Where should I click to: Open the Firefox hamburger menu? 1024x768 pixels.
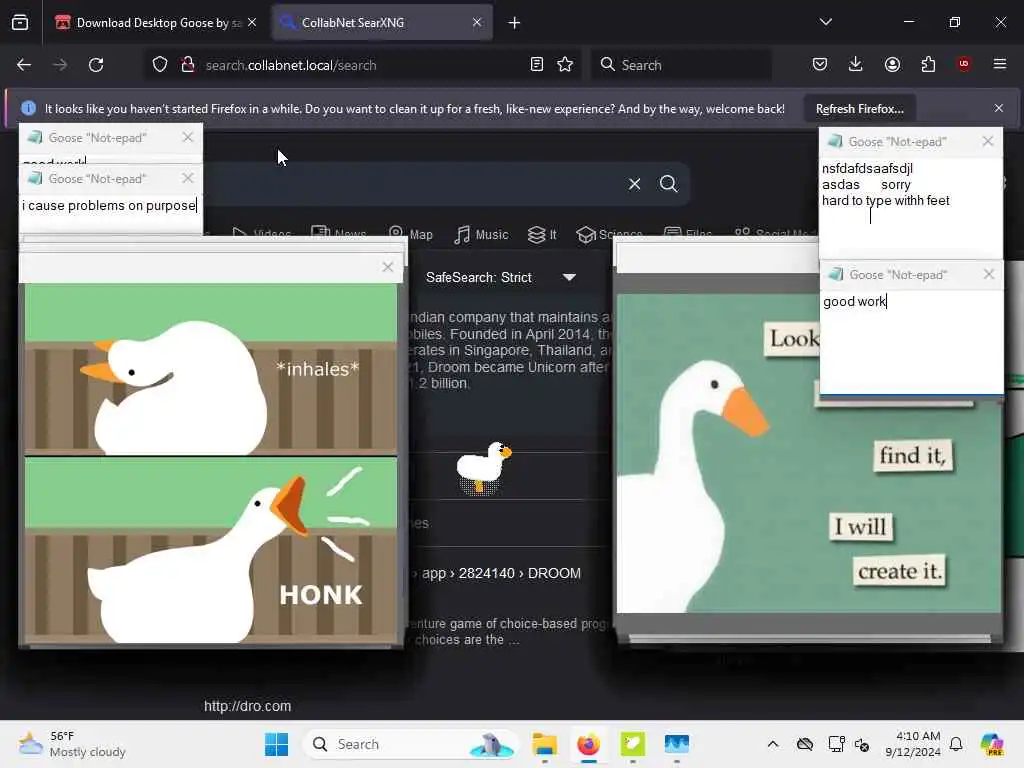999,64
